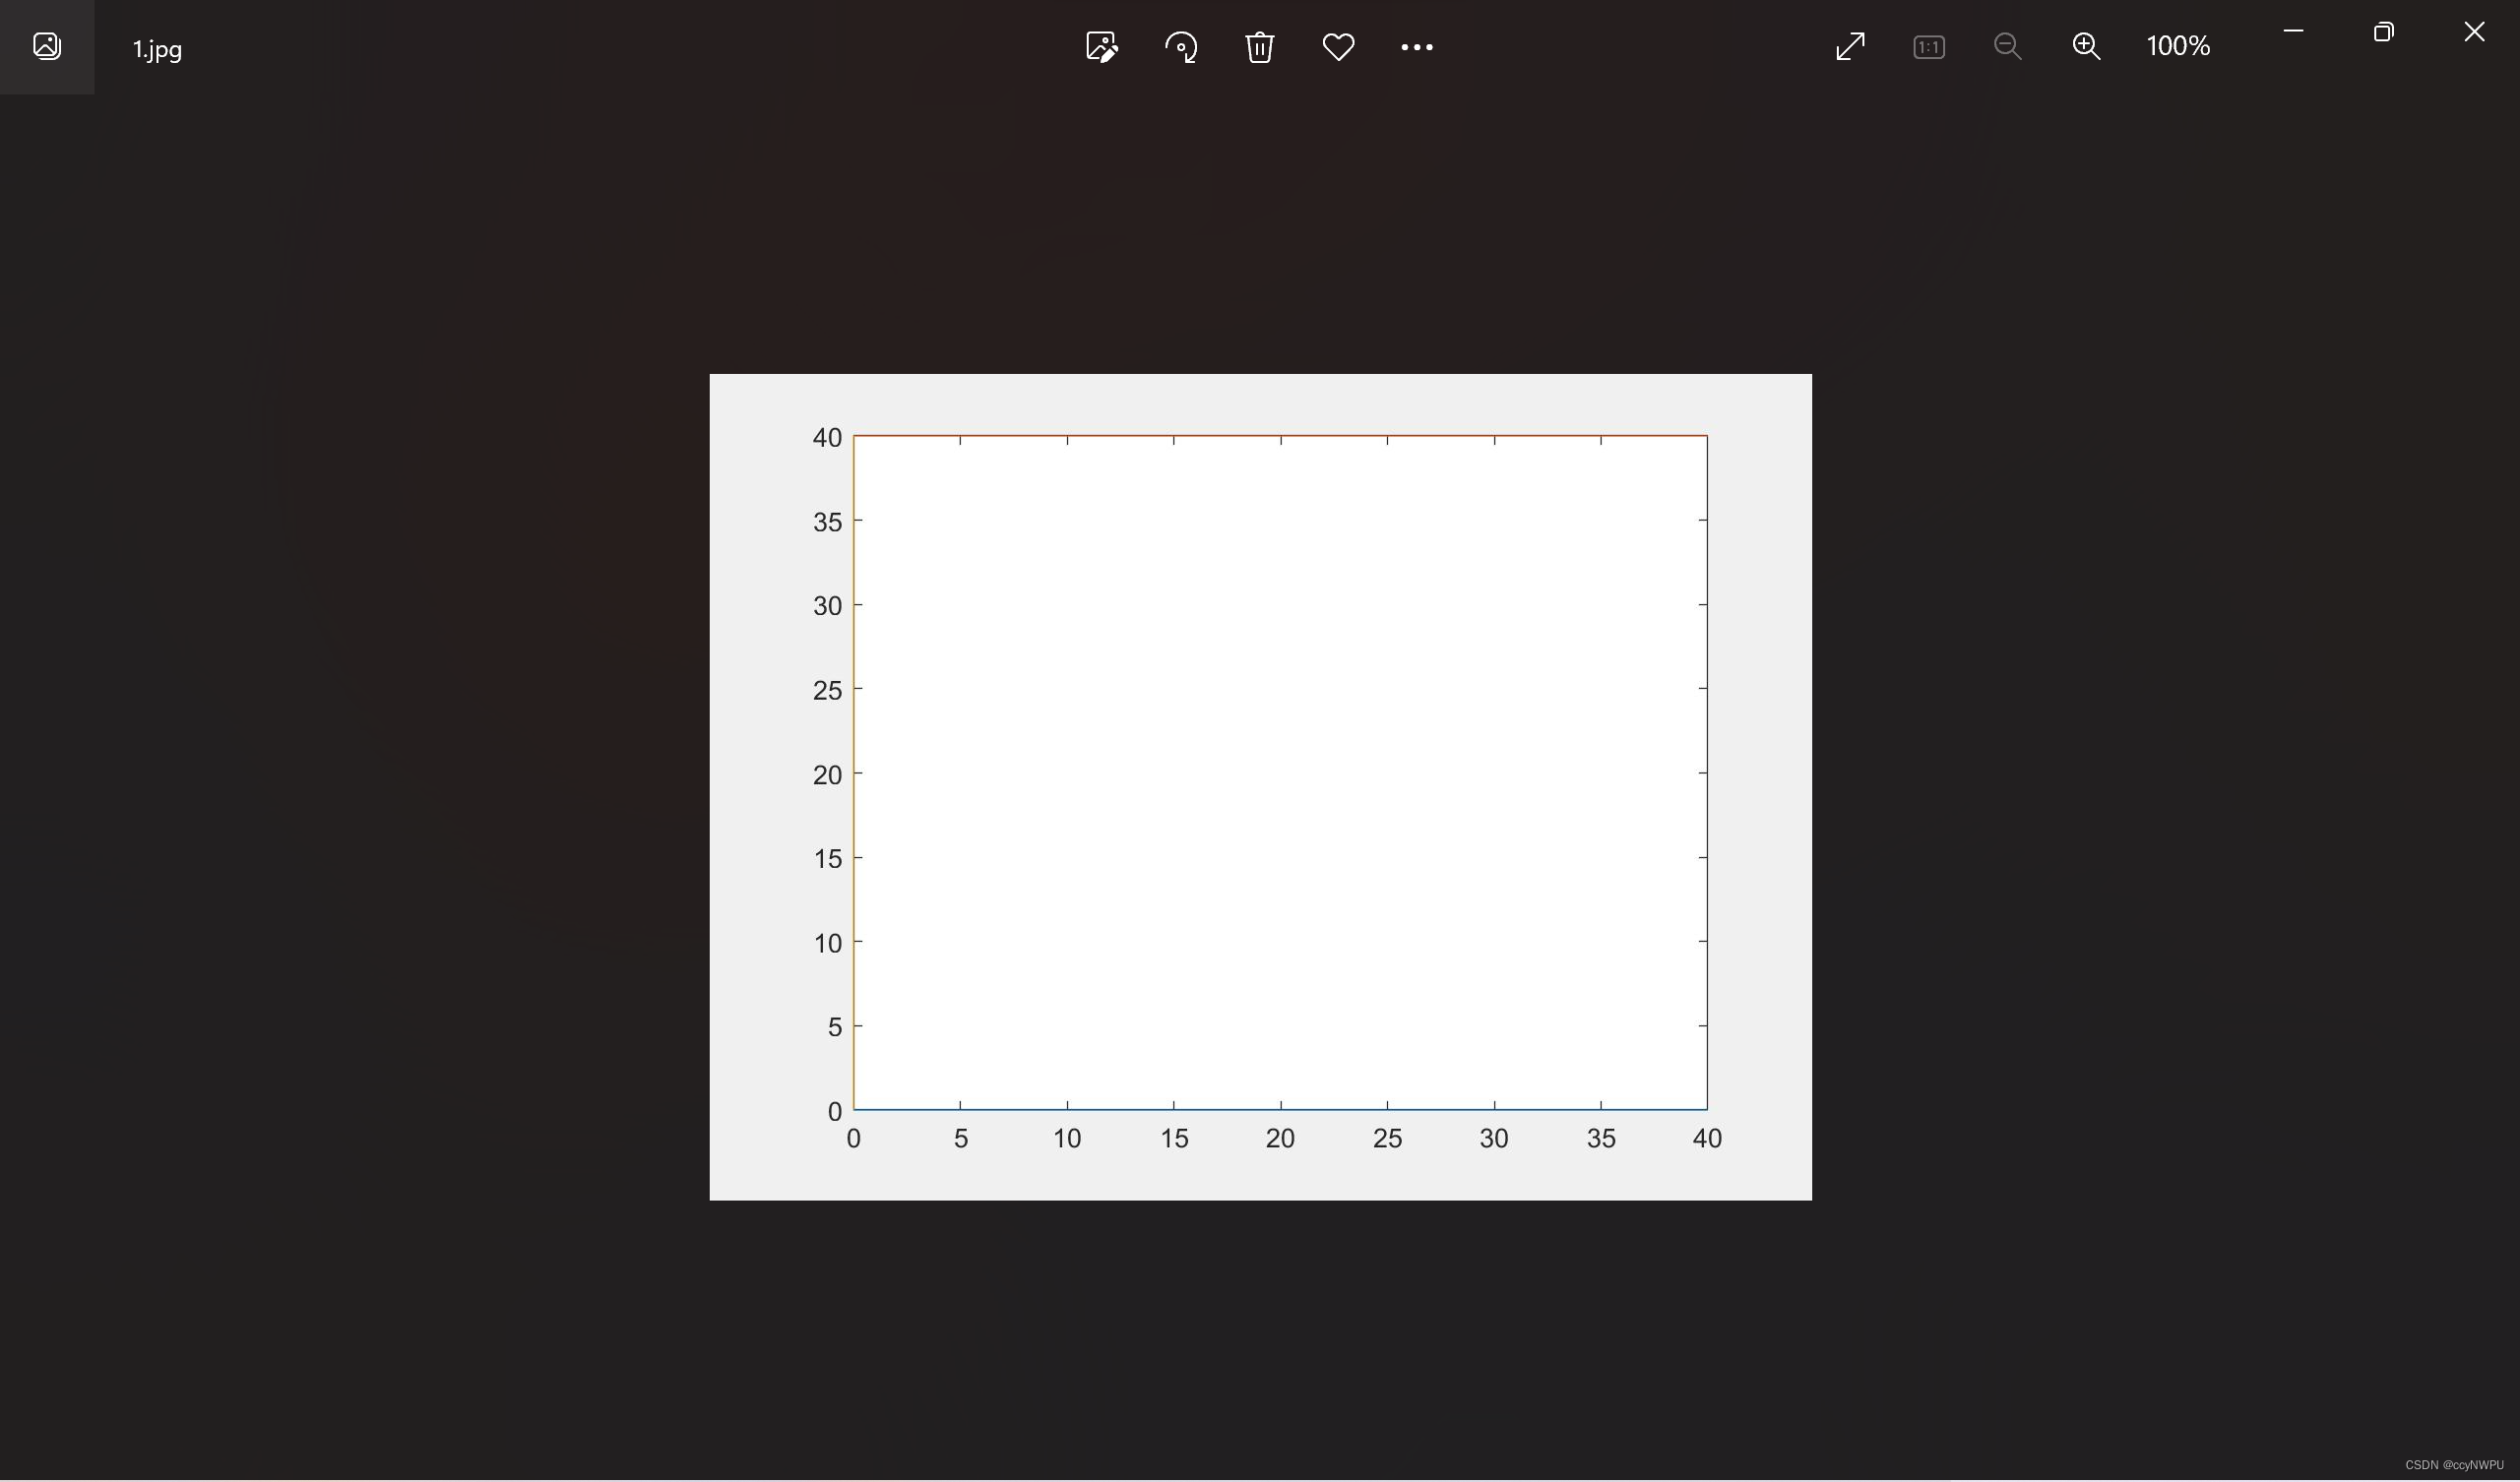Viewport: 2520px width, 1482px height.
Task: Open the Edit image tool
Action: [x=1100, y=46]
